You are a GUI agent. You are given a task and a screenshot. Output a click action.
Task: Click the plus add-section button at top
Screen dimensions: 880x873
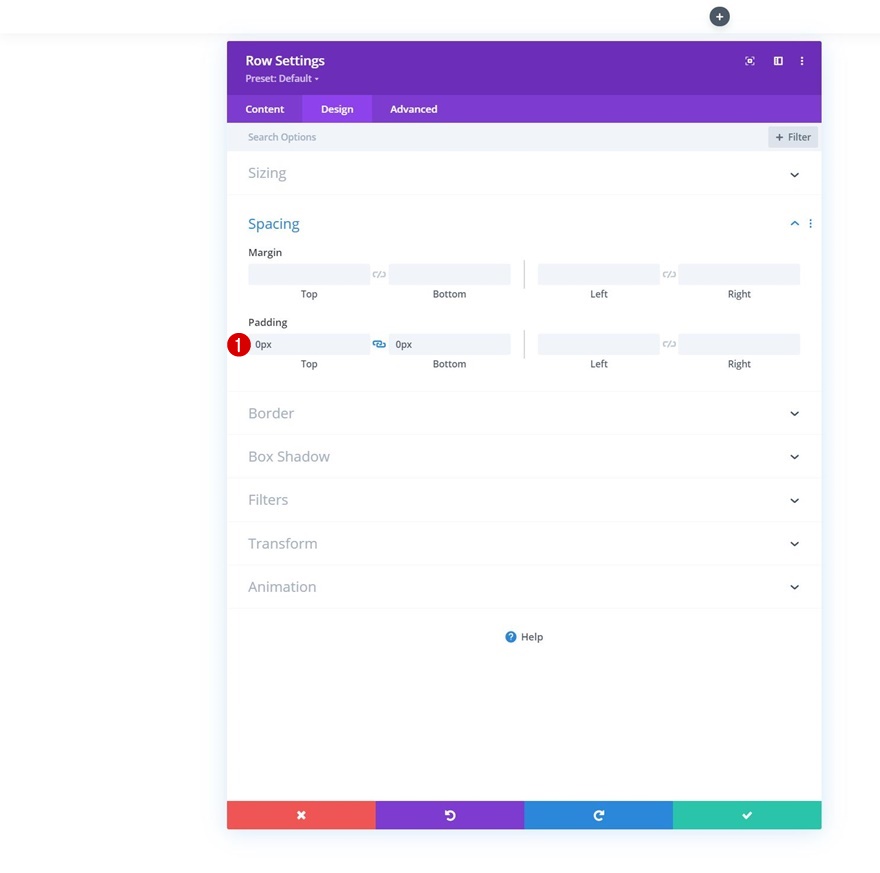coord(719,16)
